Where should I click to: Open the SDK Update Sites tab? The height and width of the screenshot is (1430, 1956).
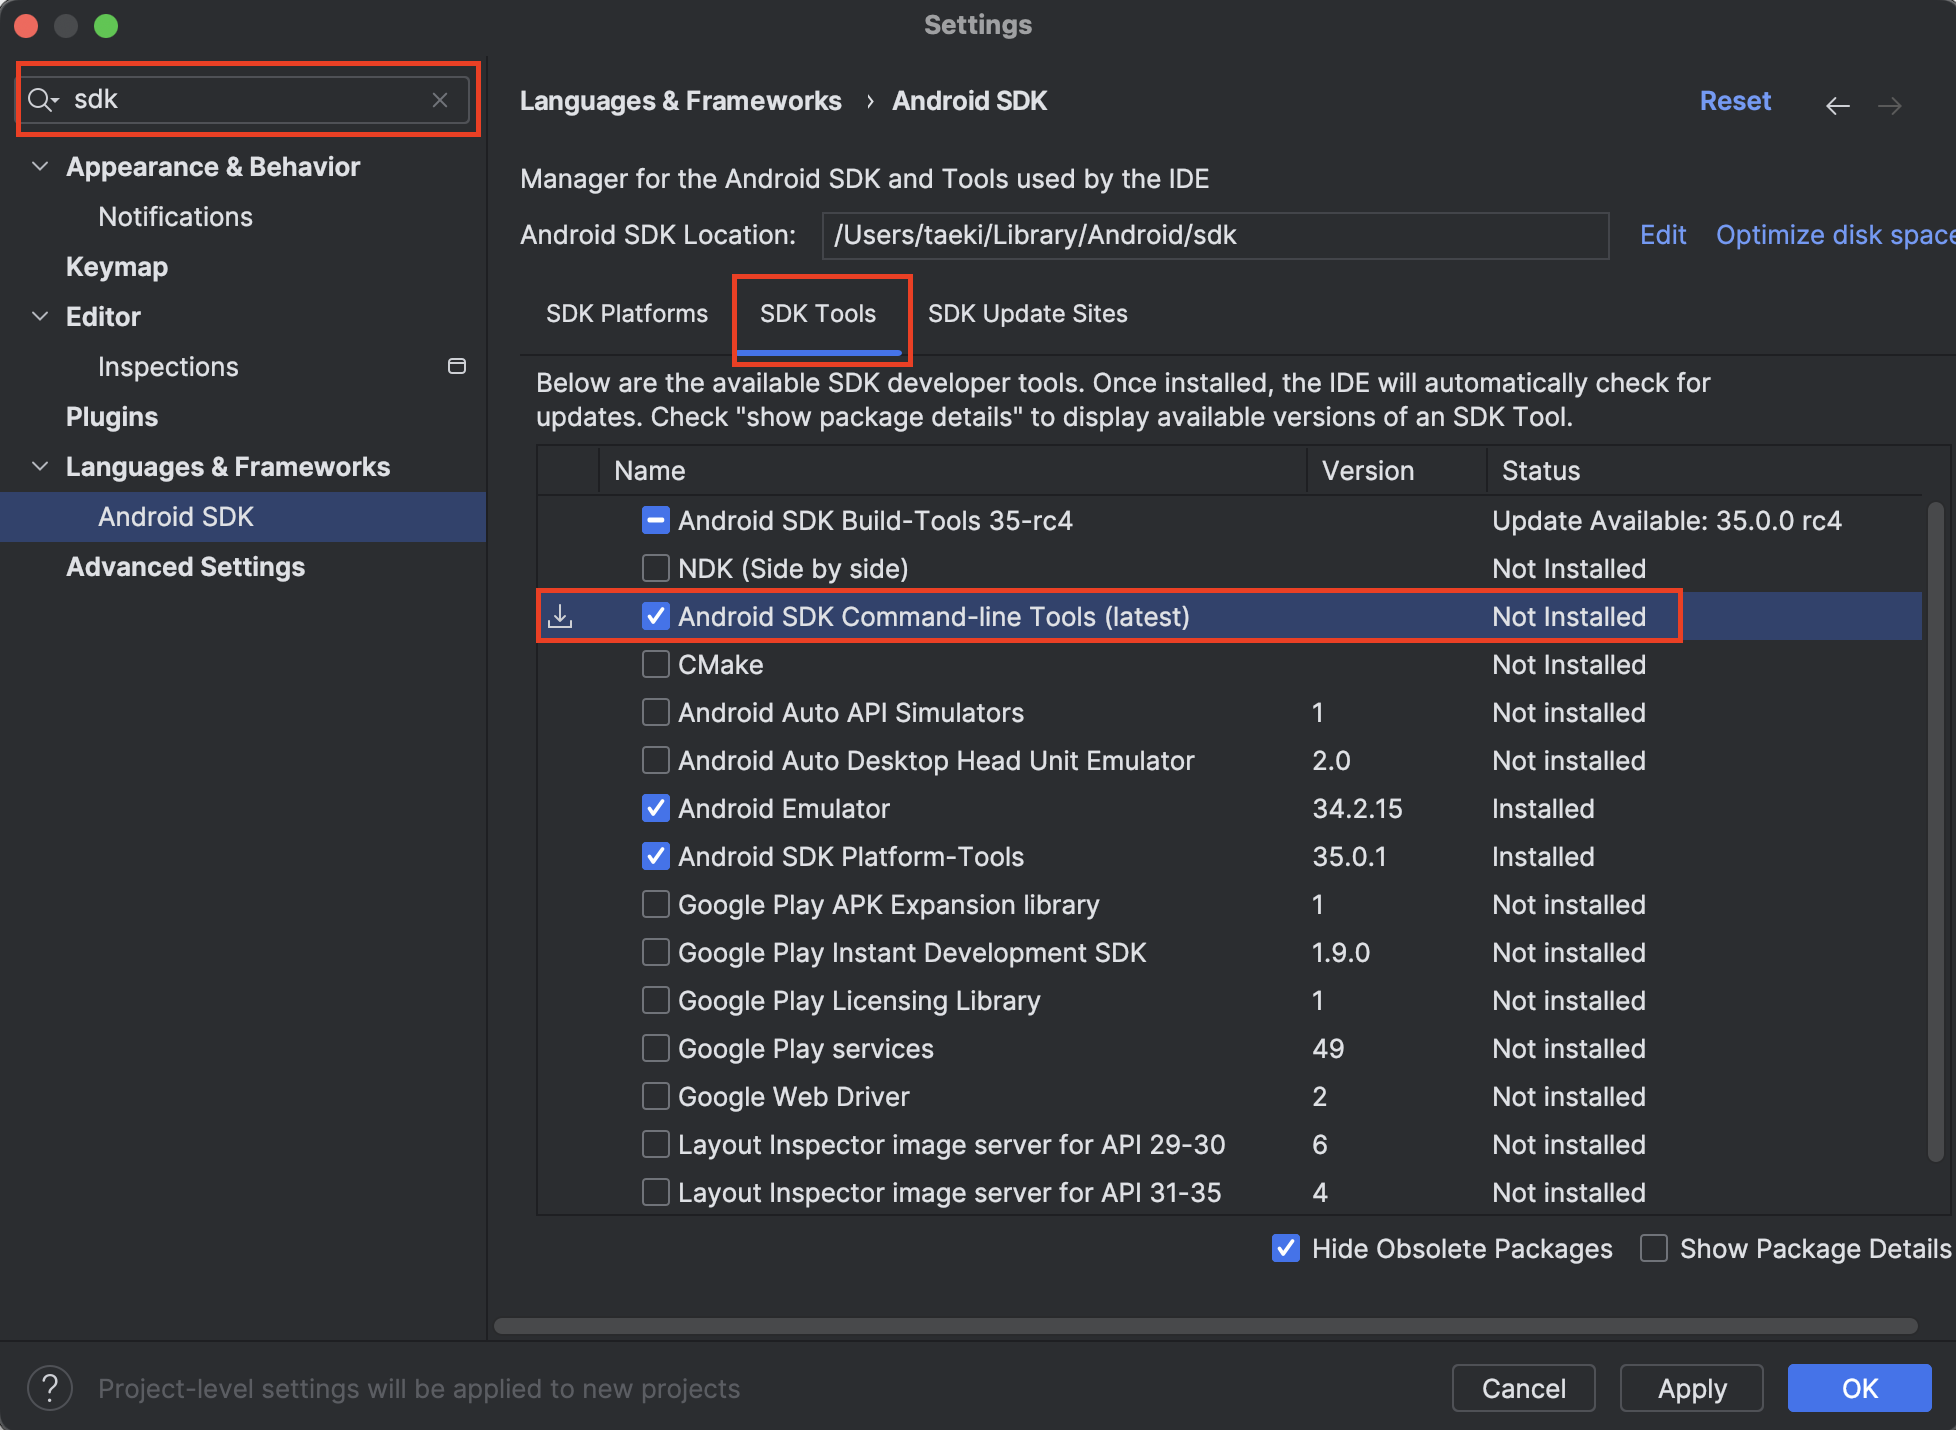tap(1027, 313)
